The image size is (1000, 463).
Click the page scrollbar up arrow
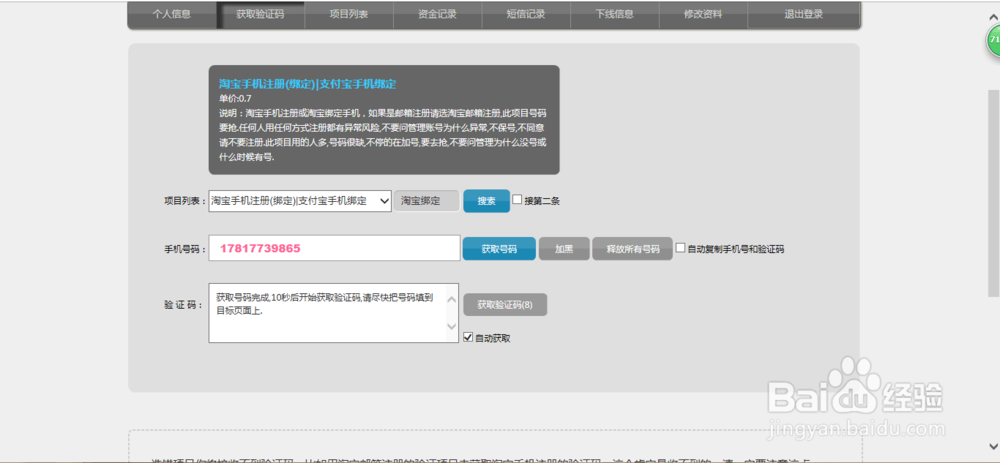[993, 16]
